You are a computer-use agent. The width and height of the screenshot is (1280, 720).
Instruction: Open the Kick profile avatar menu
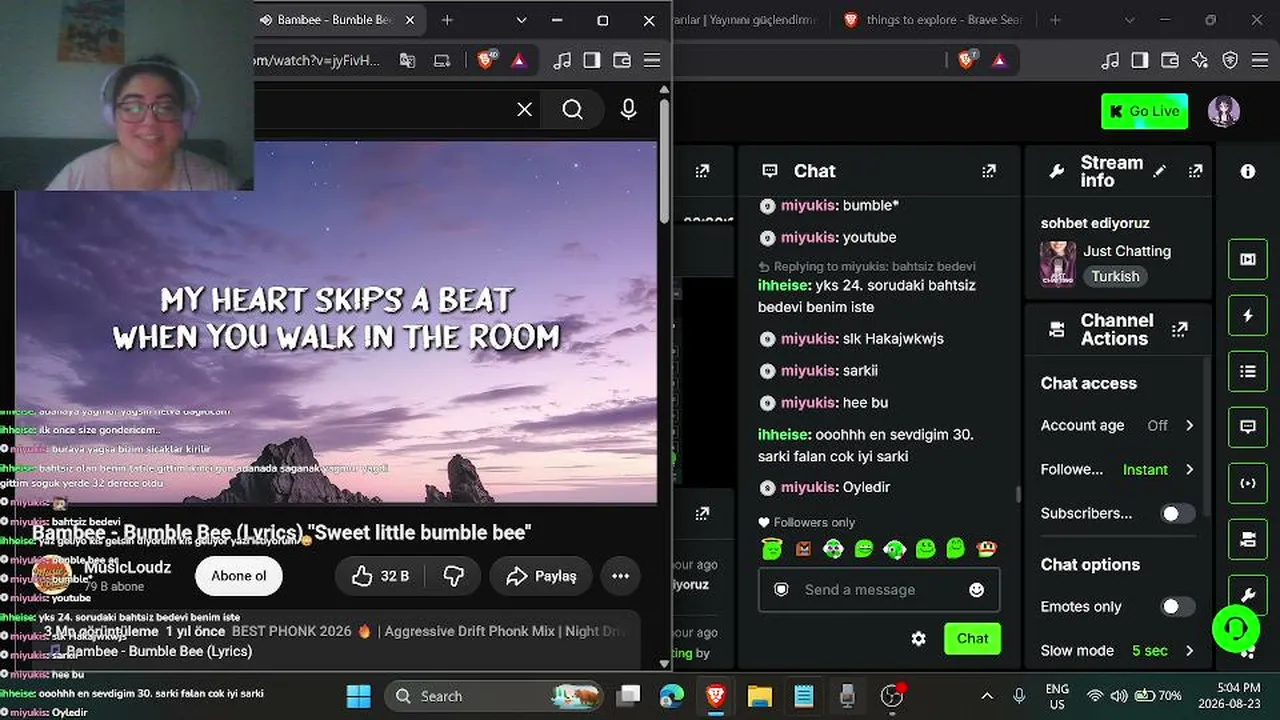[1224, 111]
